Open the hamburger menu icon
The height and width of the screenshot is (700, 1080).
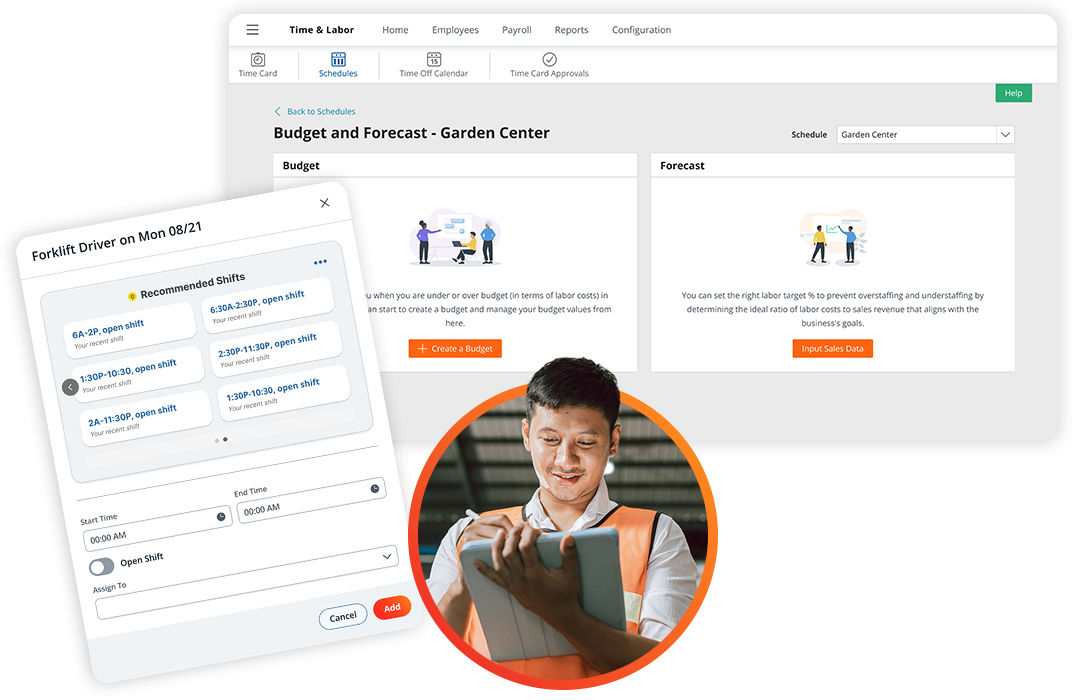252,30
